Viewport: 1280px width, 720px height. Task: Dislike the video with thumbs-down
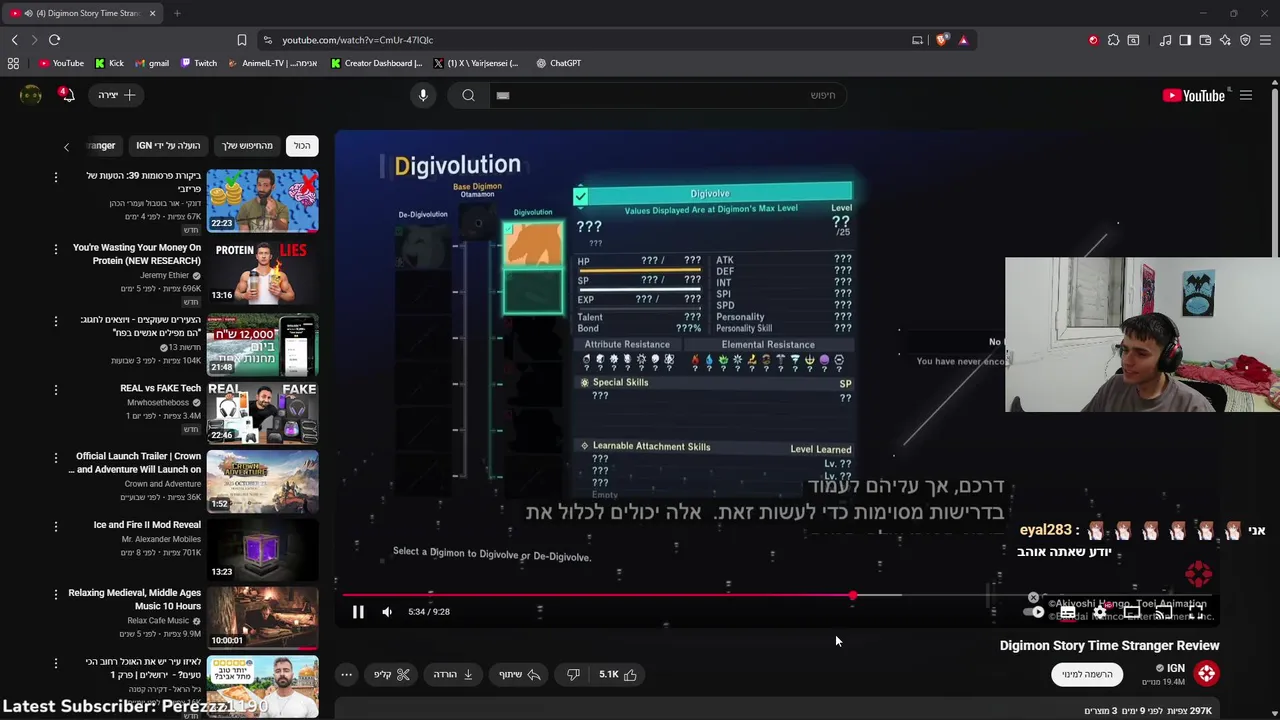573,675
